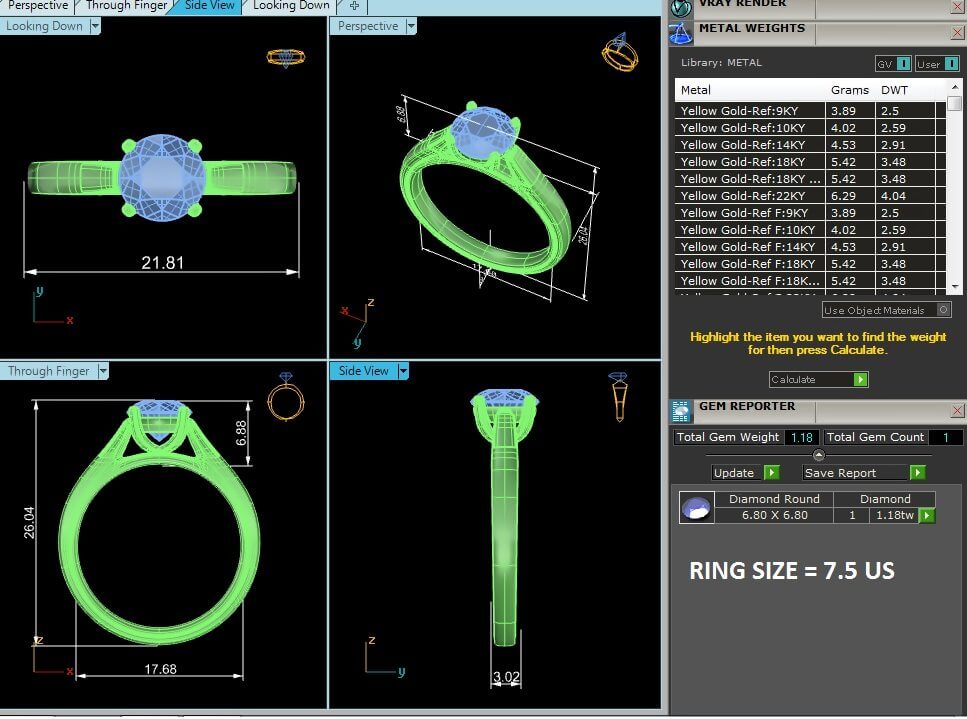The image size is (967, 719).
Task: Click the green arrow next to Calculate
Action: pyautogui.click(x=860, y=380)
